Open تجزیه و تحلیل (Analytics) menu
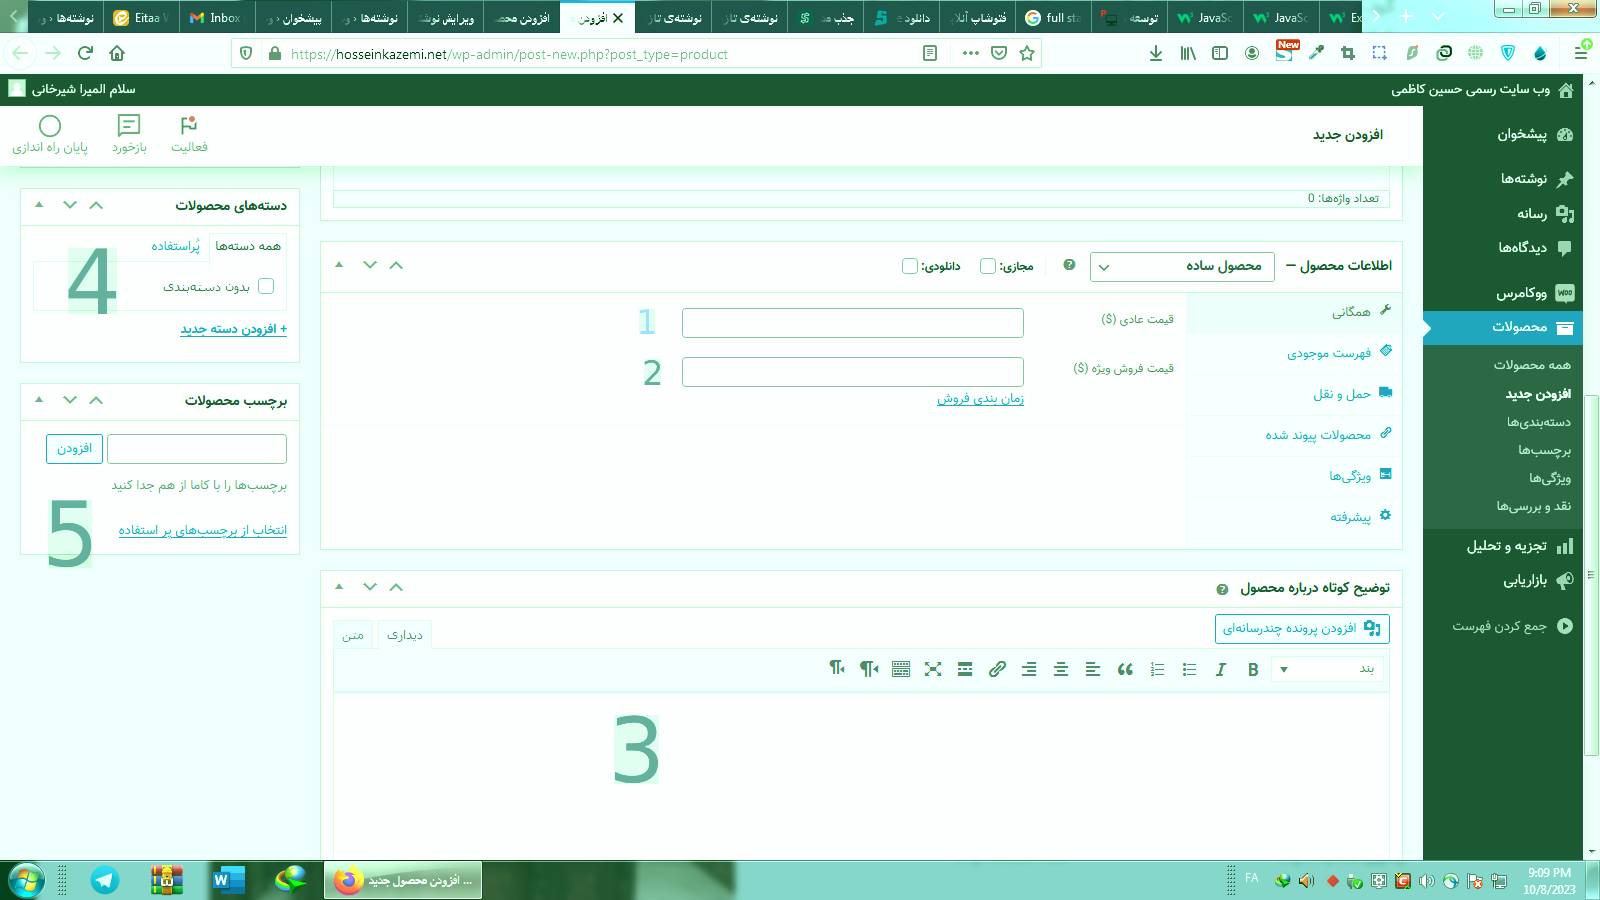 [1503, 546]
